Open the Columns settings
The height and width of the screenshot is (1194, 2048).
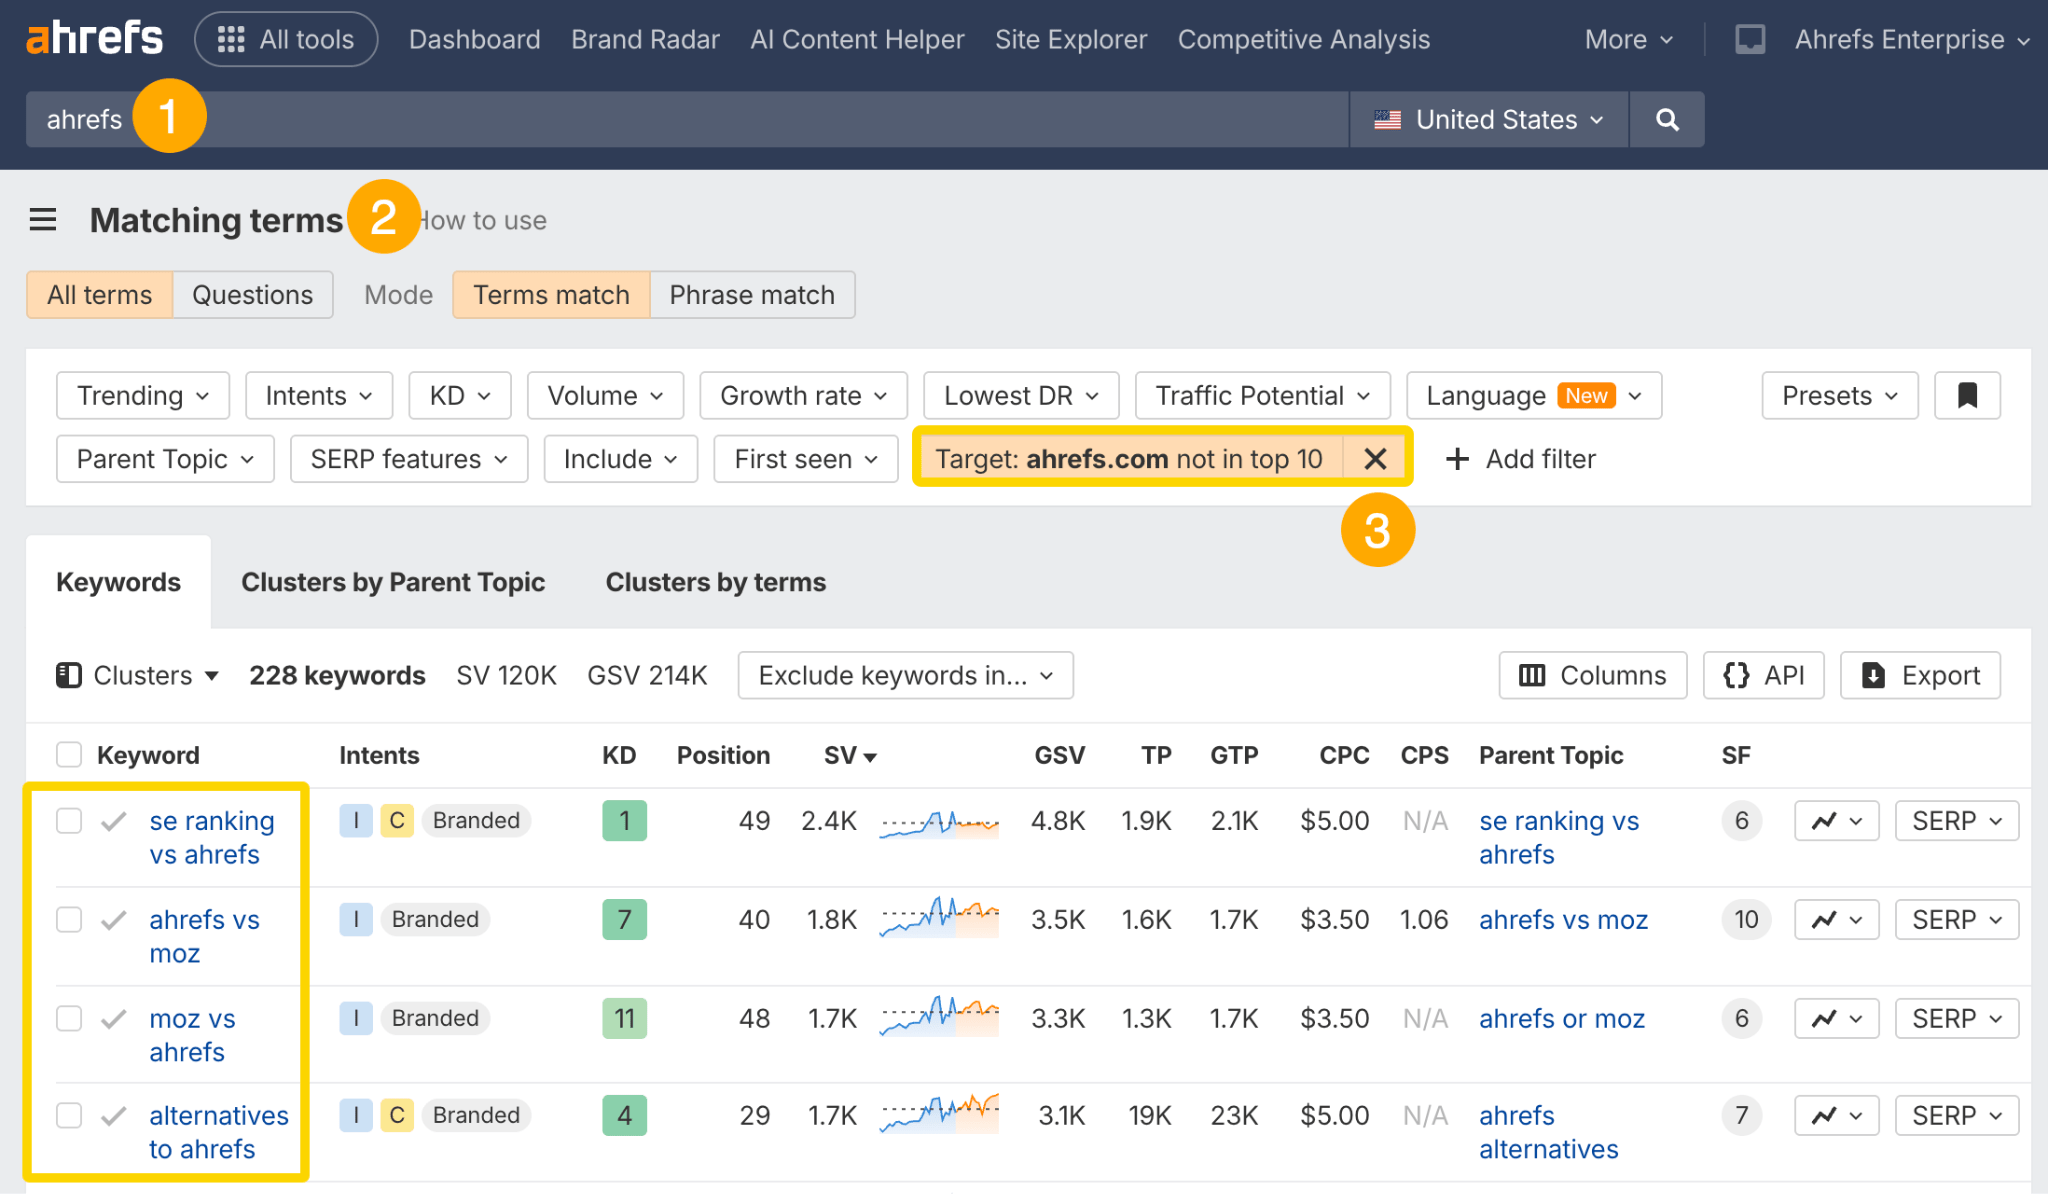[x=1592, y=675]
